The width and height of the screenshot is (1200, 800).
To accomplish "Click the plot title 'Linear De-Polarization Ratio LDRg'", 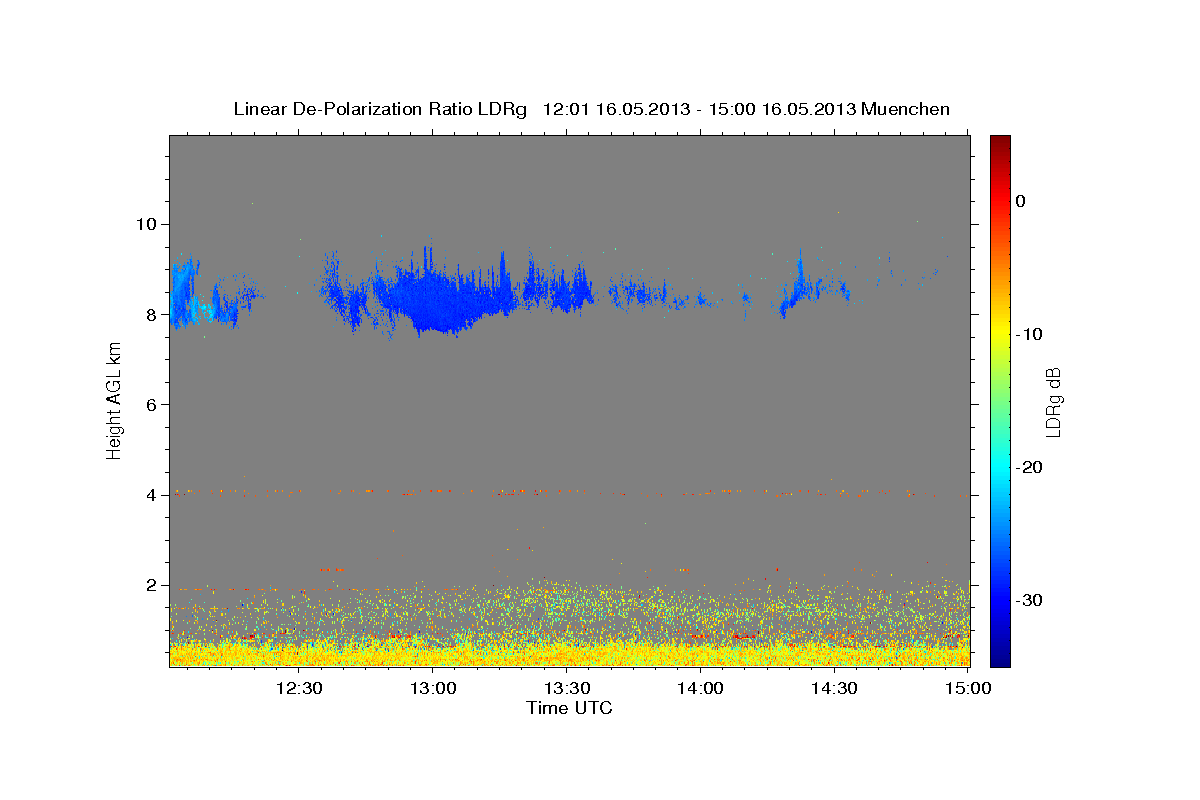I will [x=379, y=109].
